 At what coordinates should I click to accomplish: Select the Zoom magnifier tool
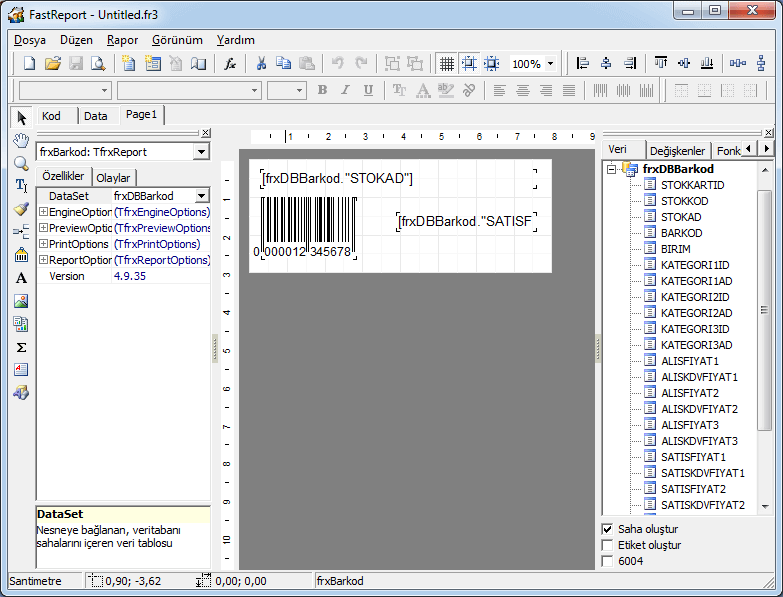pyautogui.click(x=21, y=163)
